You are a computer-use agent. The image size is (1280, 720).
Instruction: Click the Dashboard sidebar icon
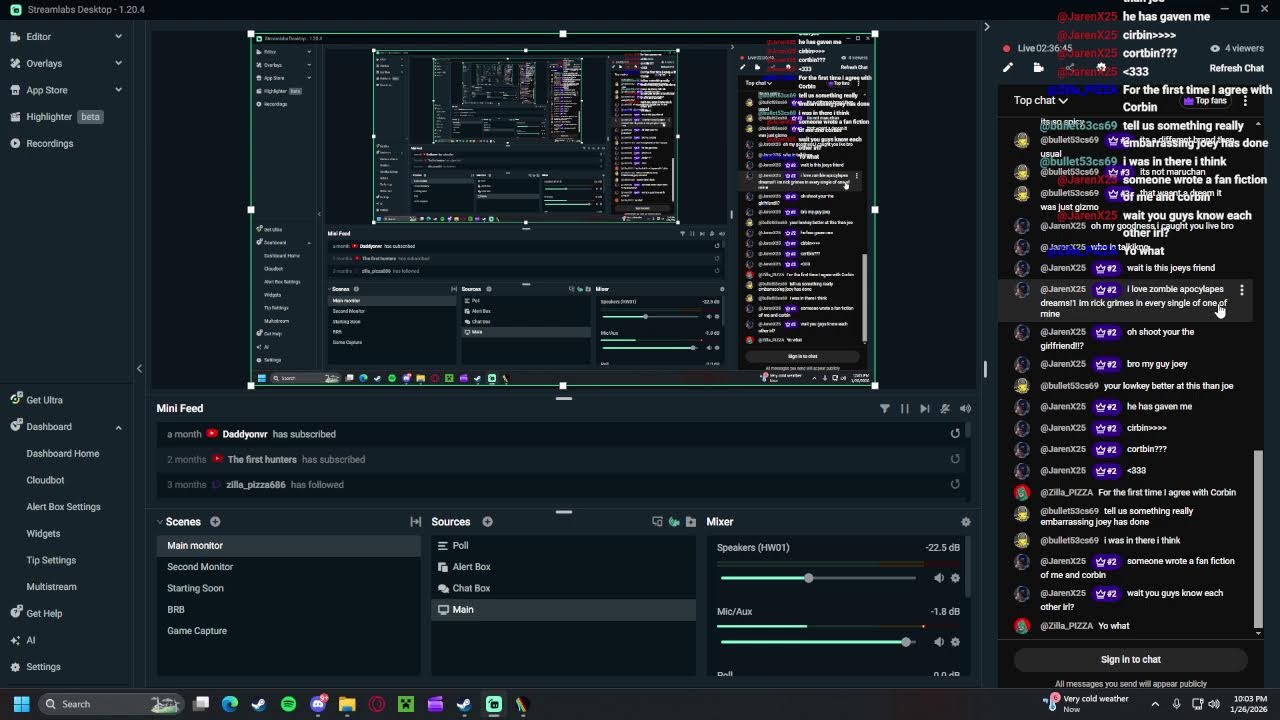pos(16,427)
